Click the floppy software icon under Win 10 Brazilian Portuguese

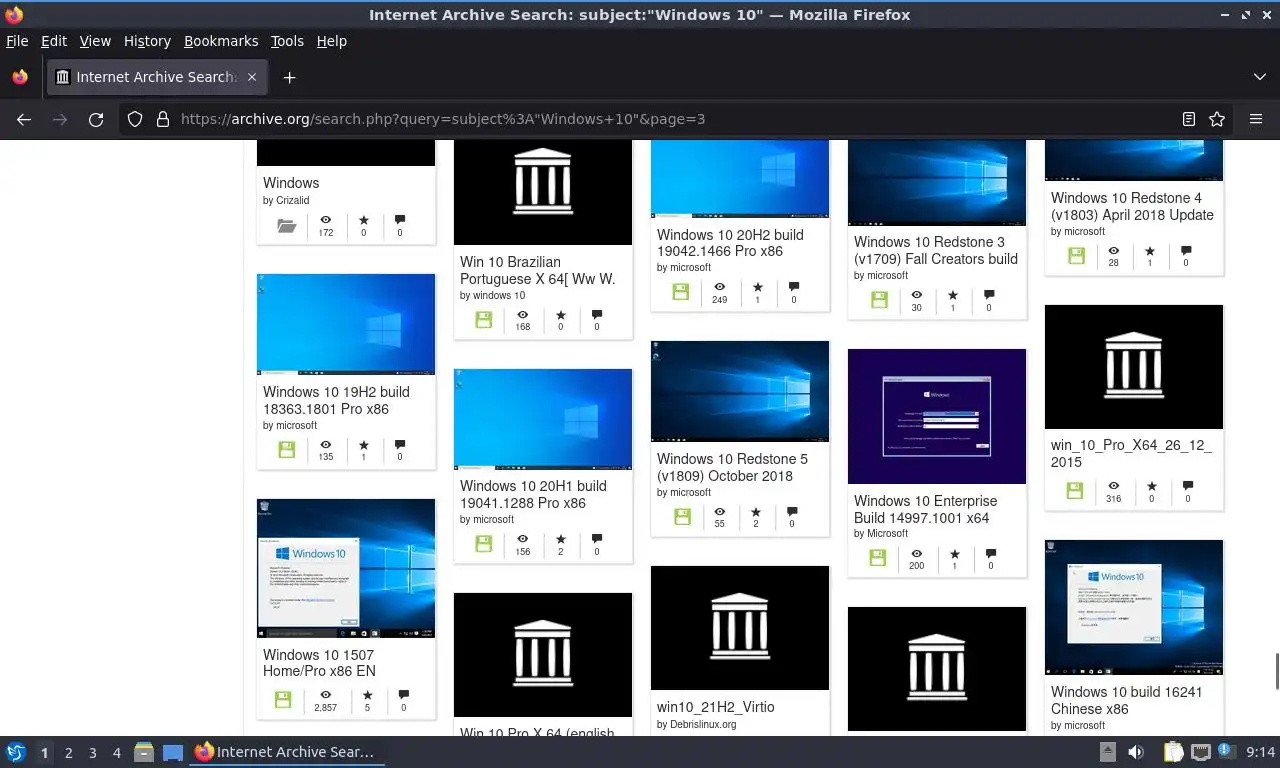point(484,320)
